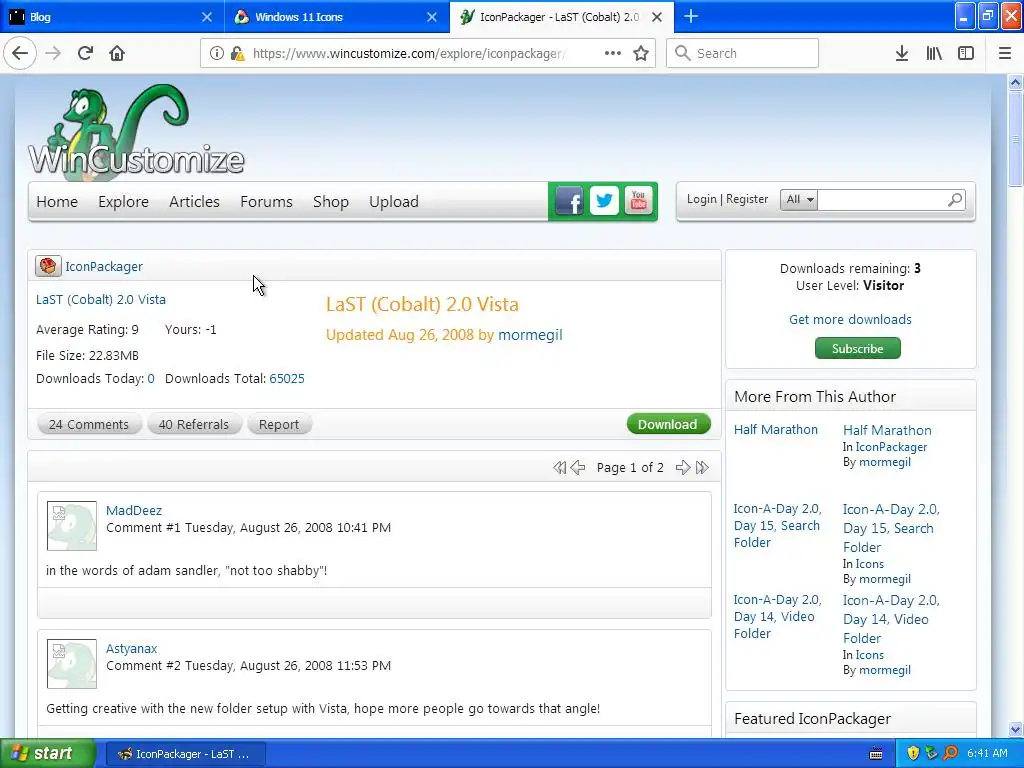
Task: Click the site search magnifier icon
Action: [x=955, y=199]
